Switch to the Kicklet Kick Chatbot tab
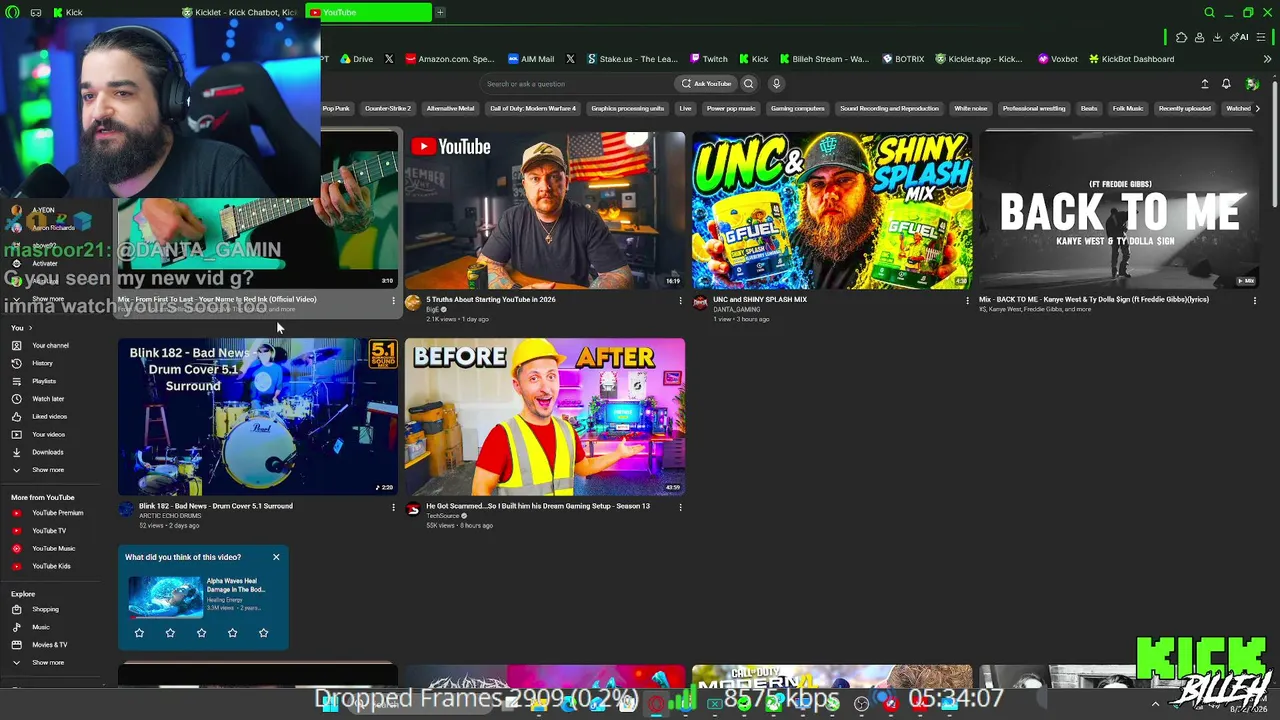This screenshot has height=720, width=1280. click(x=240, y=13)
